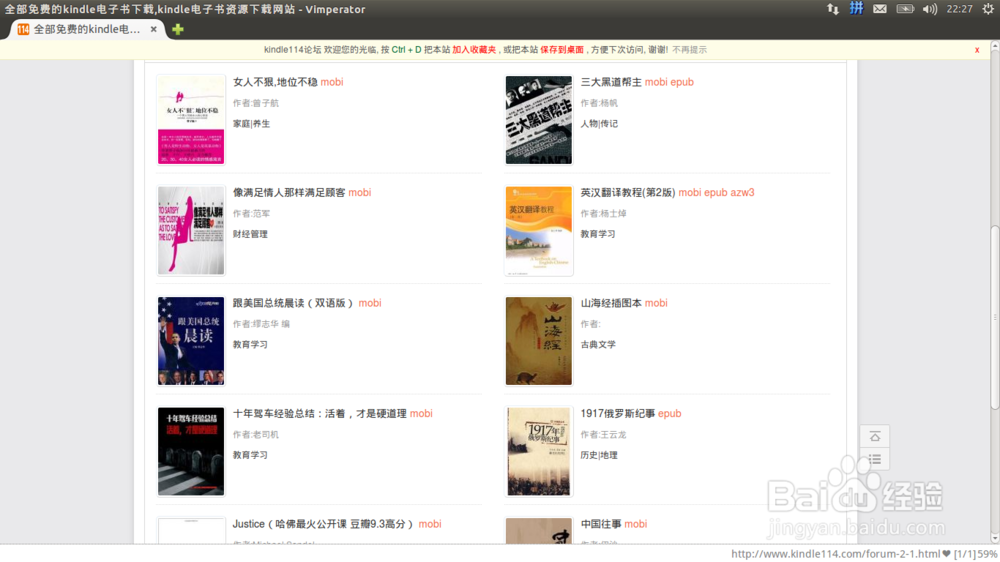Click the scrollbar down arrow
This screenshot has height=562, width=1000.
pyautogui.click(x=995, y=538)
